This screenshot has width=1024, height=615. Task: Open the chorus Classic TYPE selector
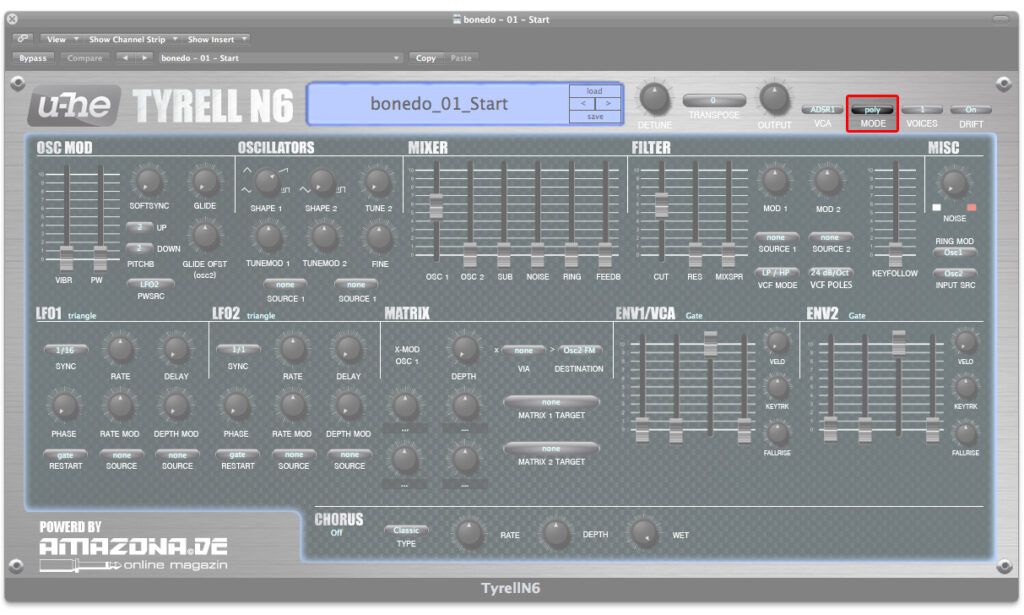point(406,530)
